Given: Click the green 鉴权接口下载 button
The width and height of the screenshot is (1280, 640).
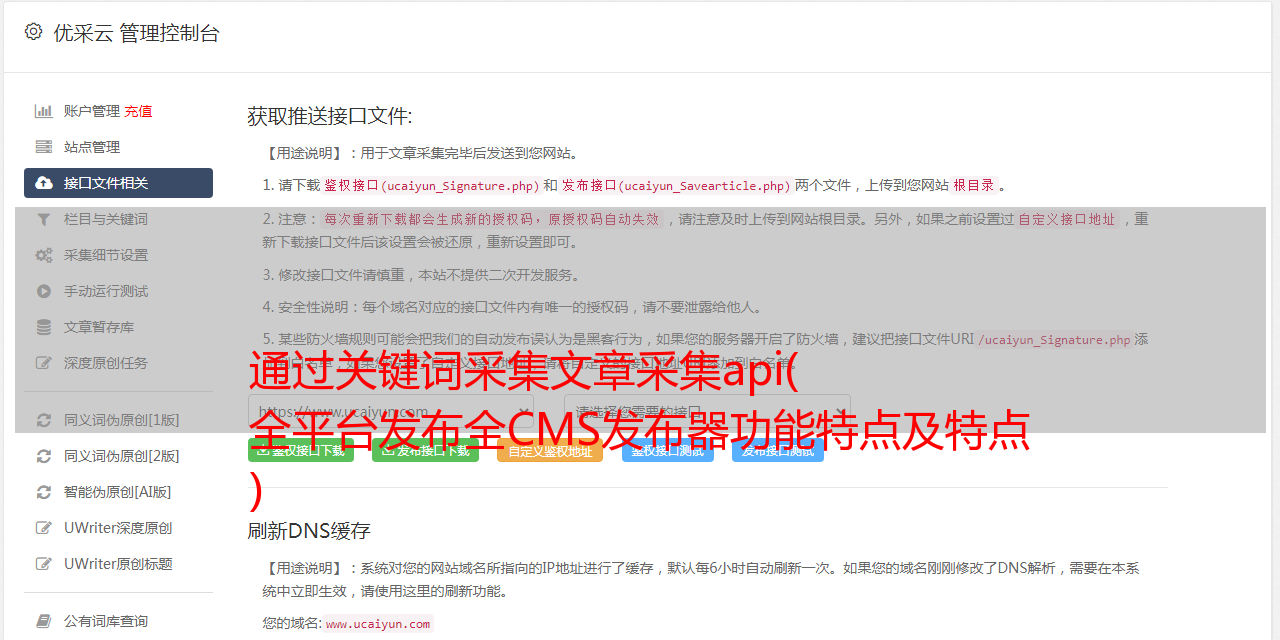Looking at the screenshot, I should (x=301, y=451).
